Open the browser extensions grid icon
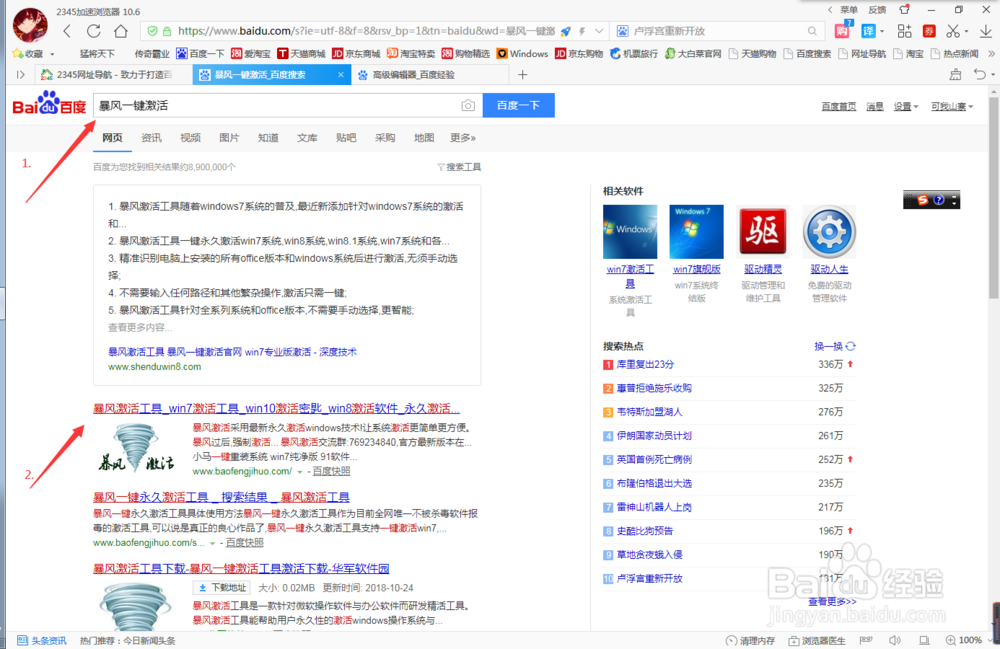1000x649 pixels. (x=906, y=31)
